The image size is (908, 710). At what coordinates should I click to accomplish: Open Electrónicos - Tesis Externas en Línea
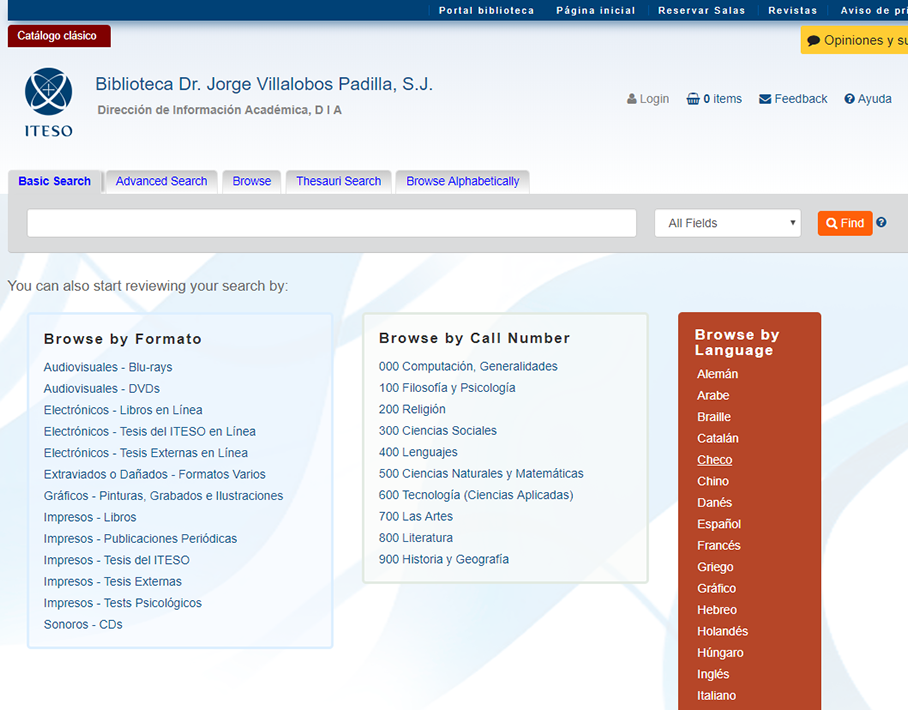coord(145,453)
